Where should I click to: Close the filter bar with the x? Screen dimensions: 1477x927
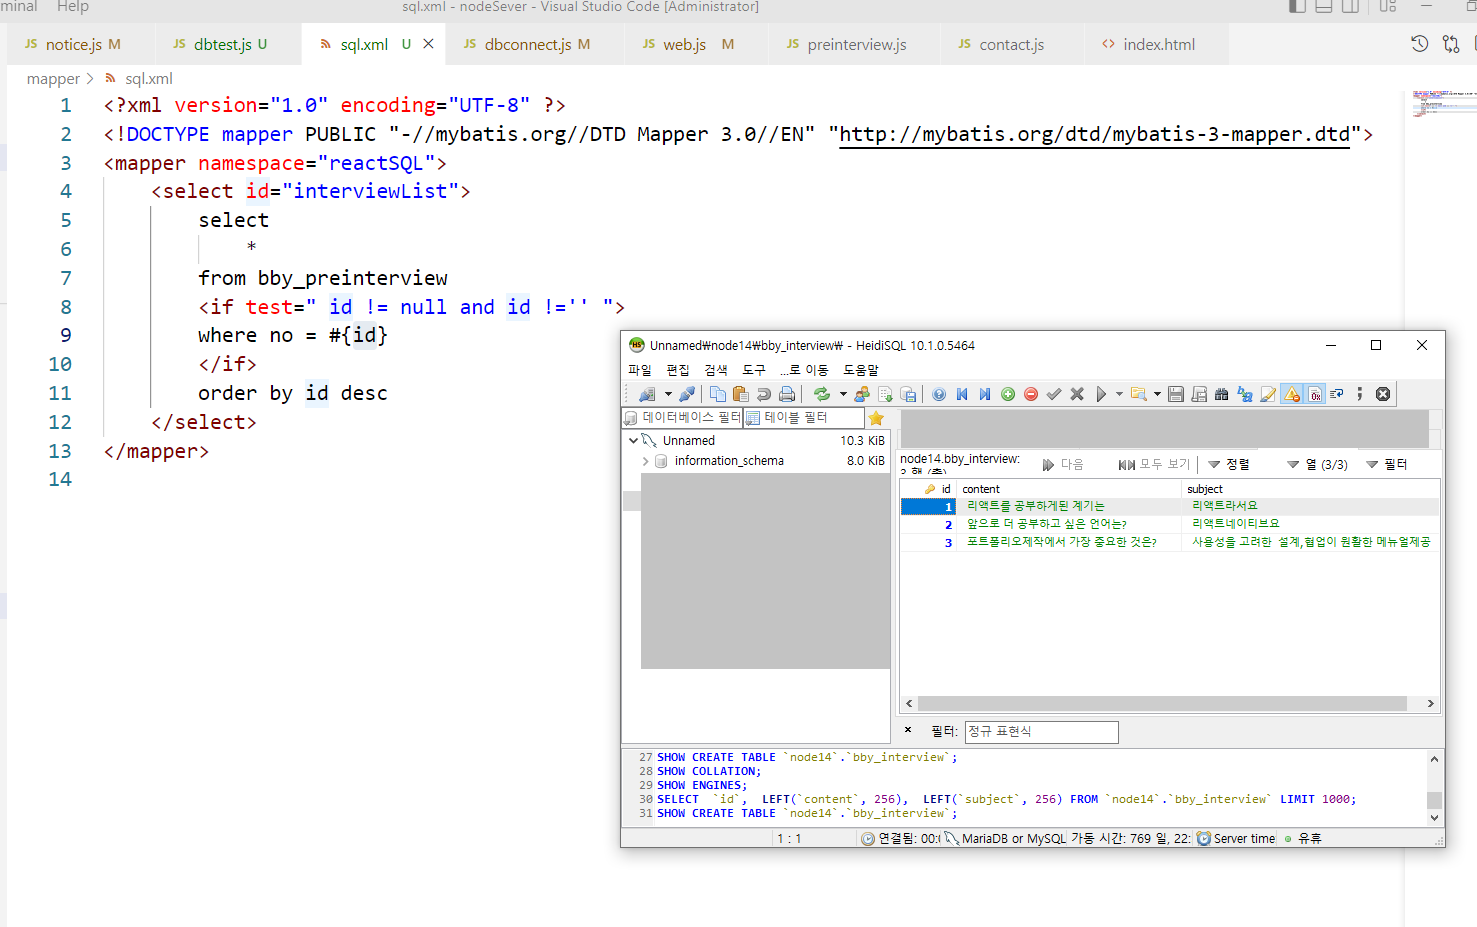point(908,730)
